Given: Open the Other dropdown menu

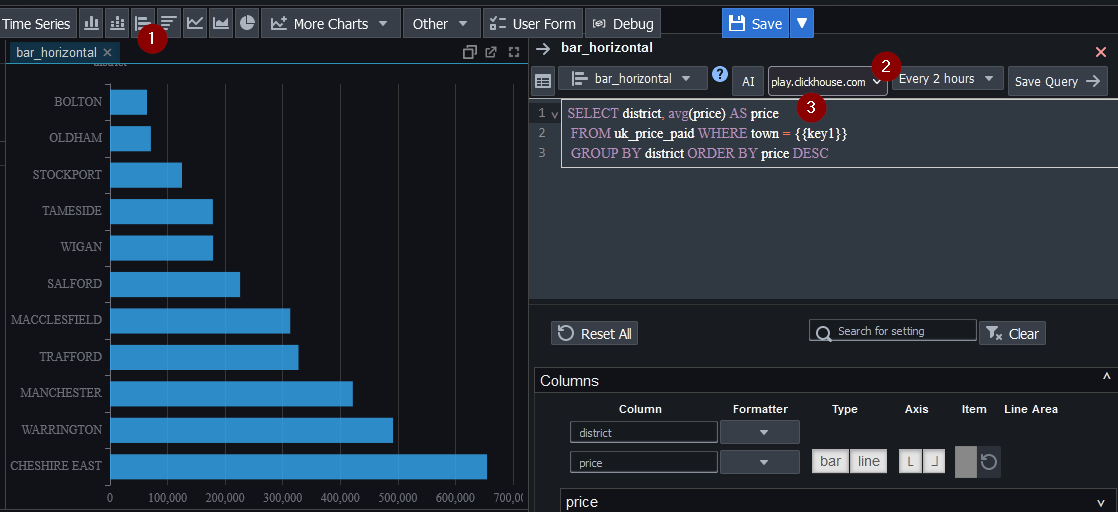Looking at the screenshot, I should pos(441,24).
